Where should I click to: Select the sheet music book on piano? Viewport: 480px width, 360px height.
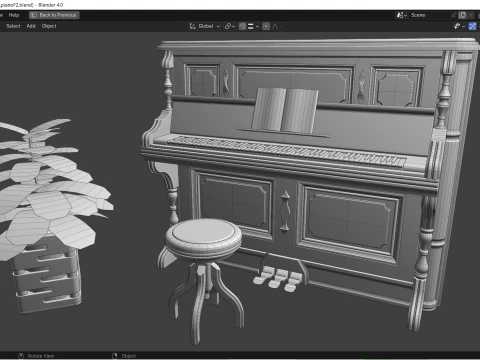[285, 111]
